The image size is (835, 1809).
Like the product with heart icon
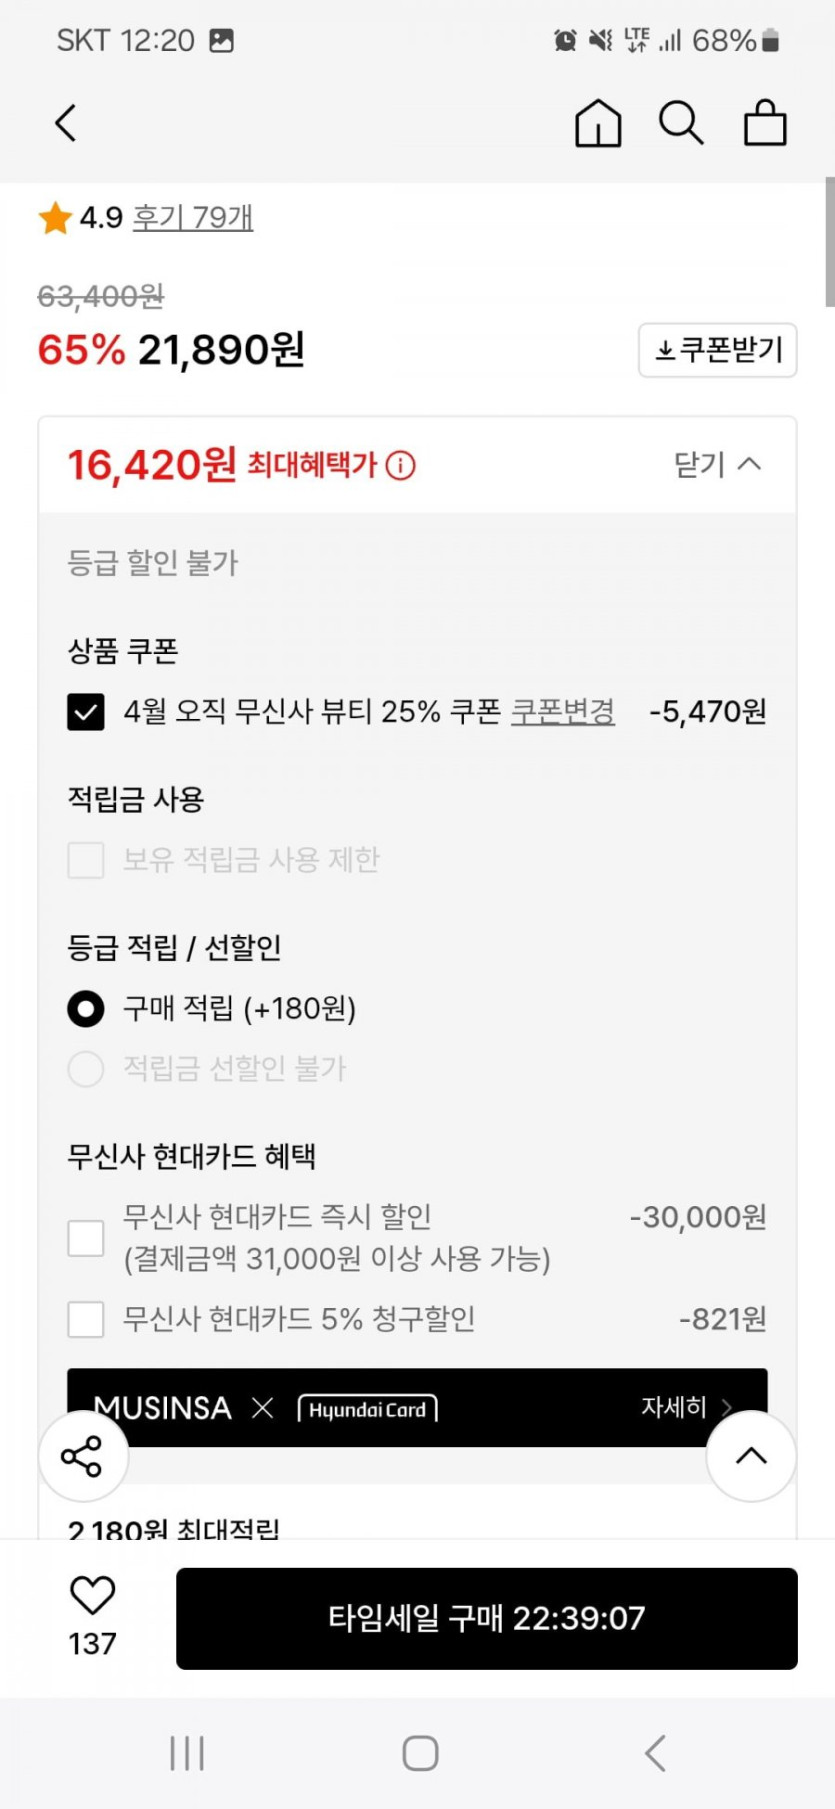pos(92,1596)
